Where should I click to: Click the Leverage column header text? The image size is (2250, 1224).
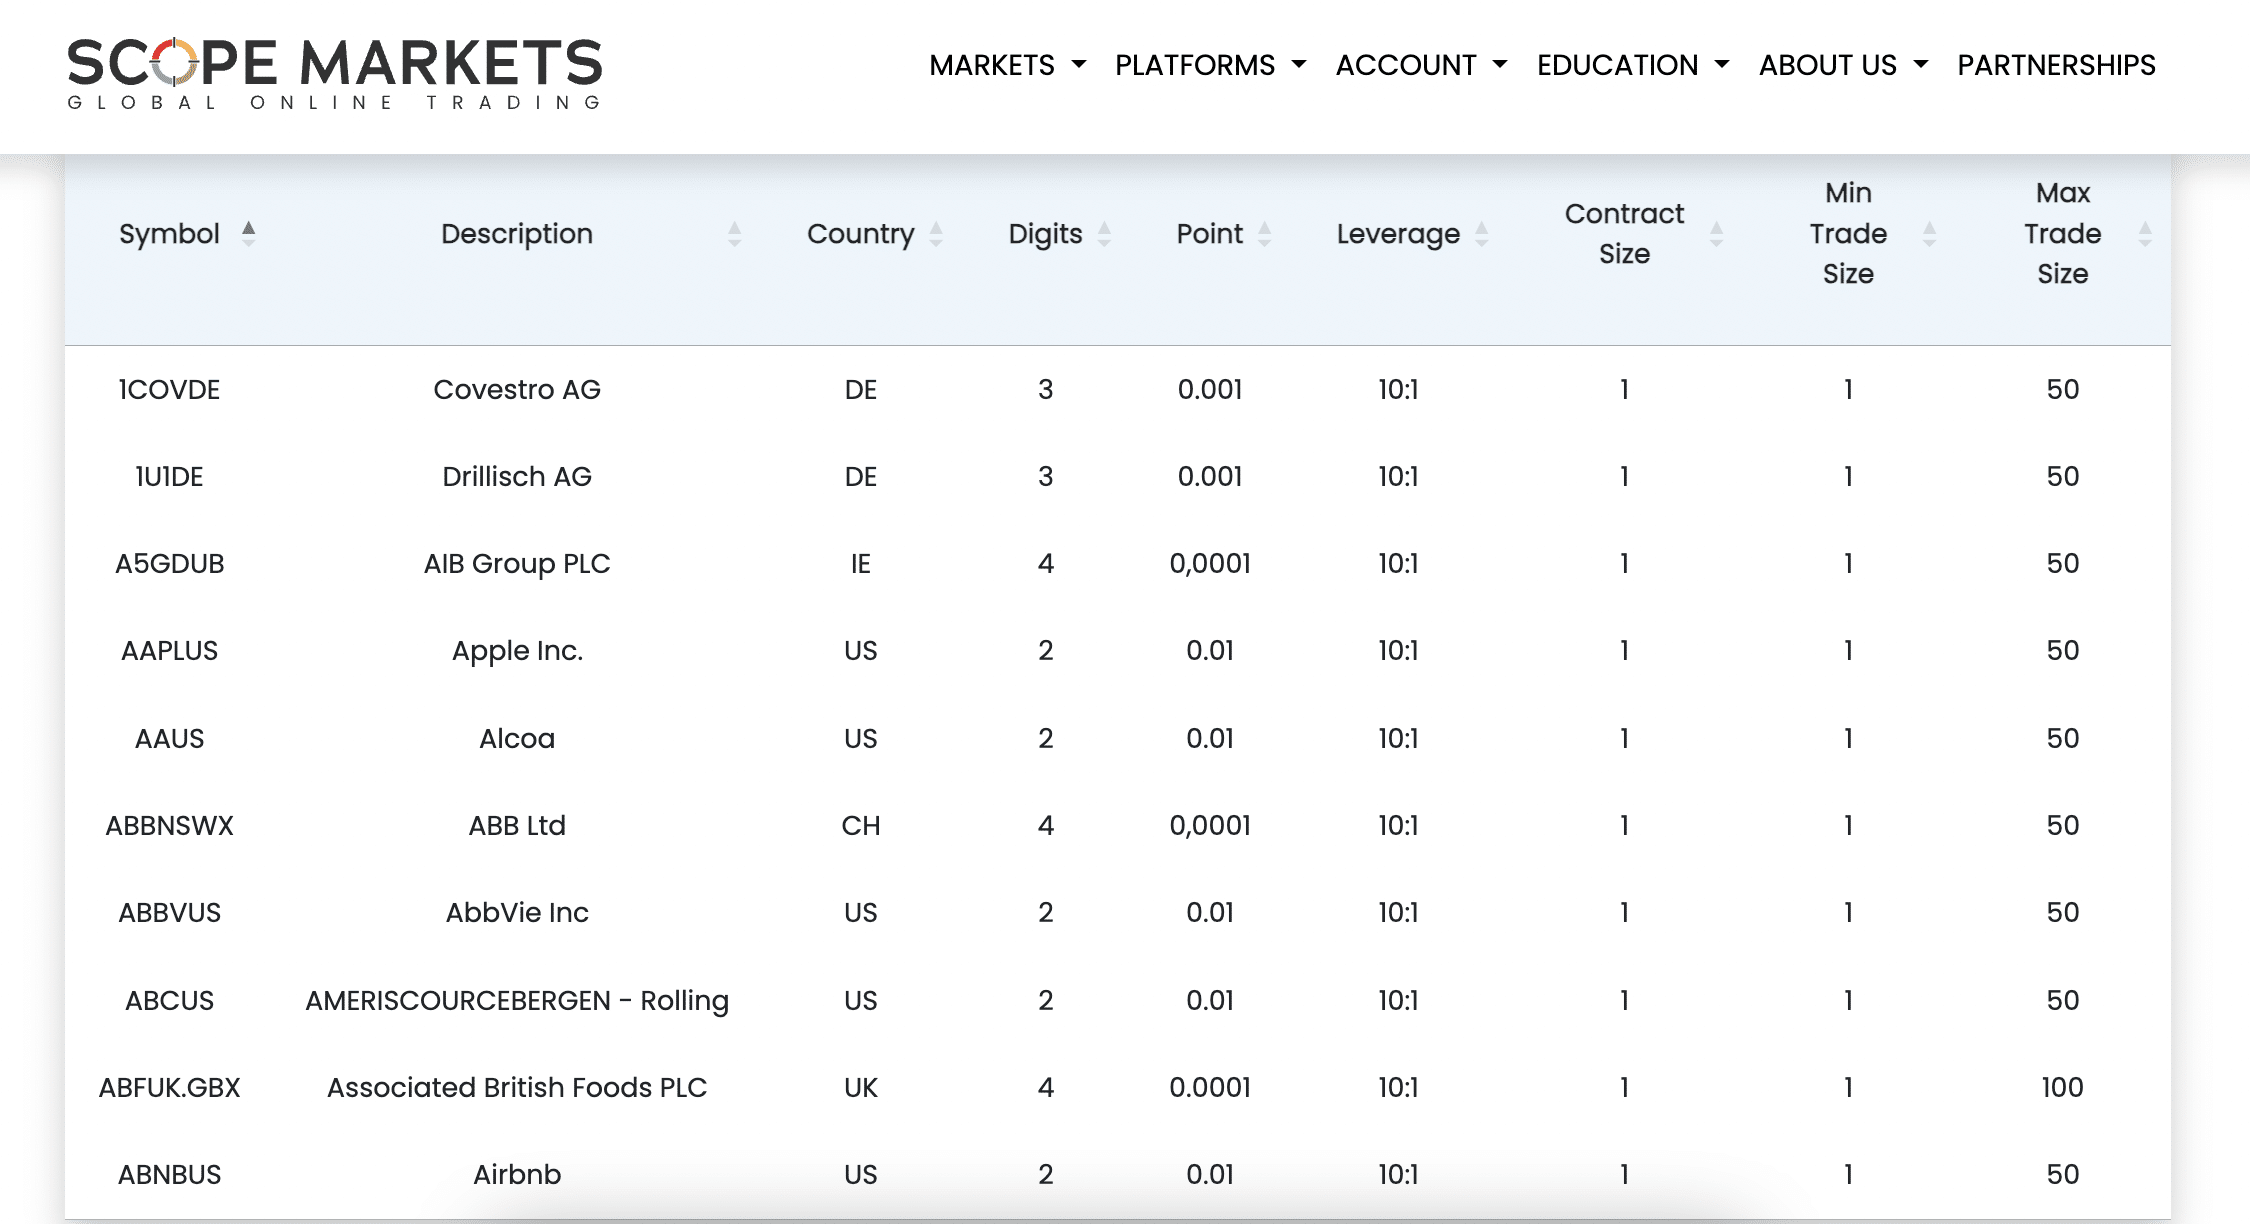pos(1398,234)
